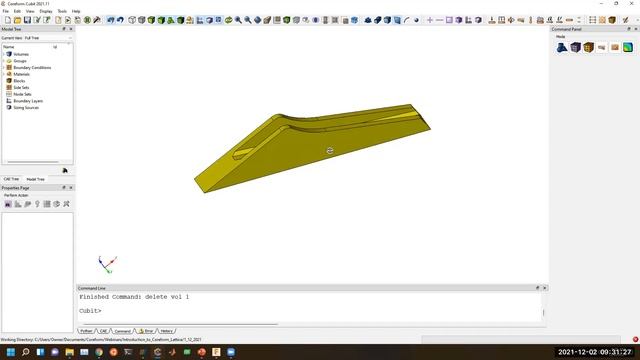Image resolution: width=640 pixels, height=360 pixels.
Task: Click the pin tool icon in Properties Page
Action: click(37, 204)
